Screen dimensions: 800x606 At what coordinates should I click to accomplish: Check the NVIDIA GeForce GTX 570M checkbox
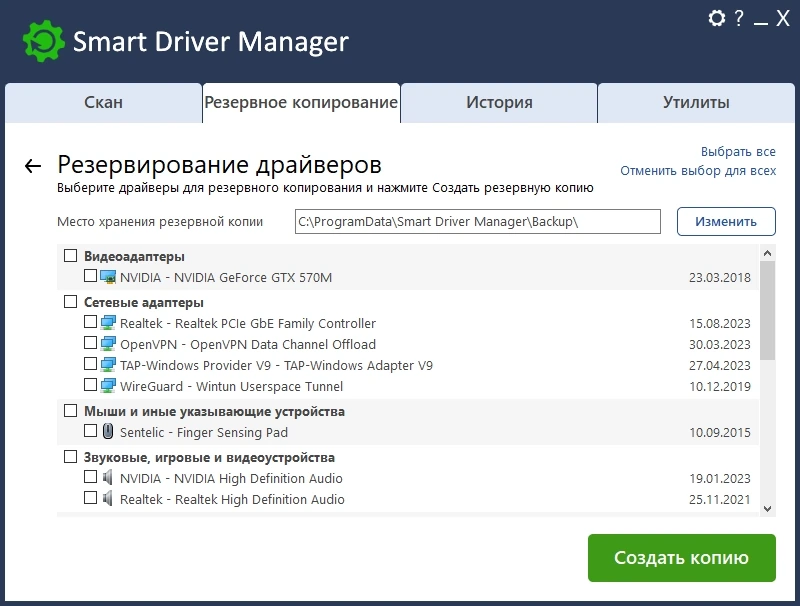(90, 276)
